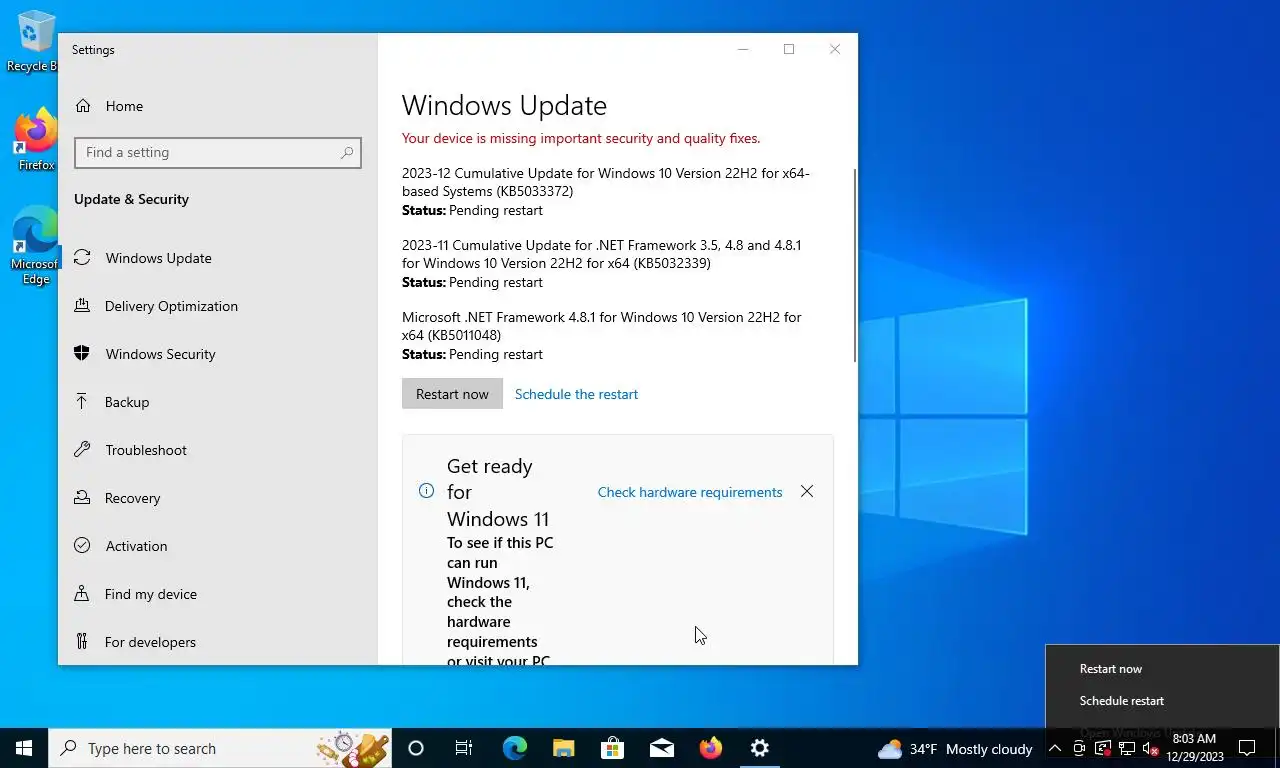
Task: Open Check hardware requirements link
Action: 690,492
